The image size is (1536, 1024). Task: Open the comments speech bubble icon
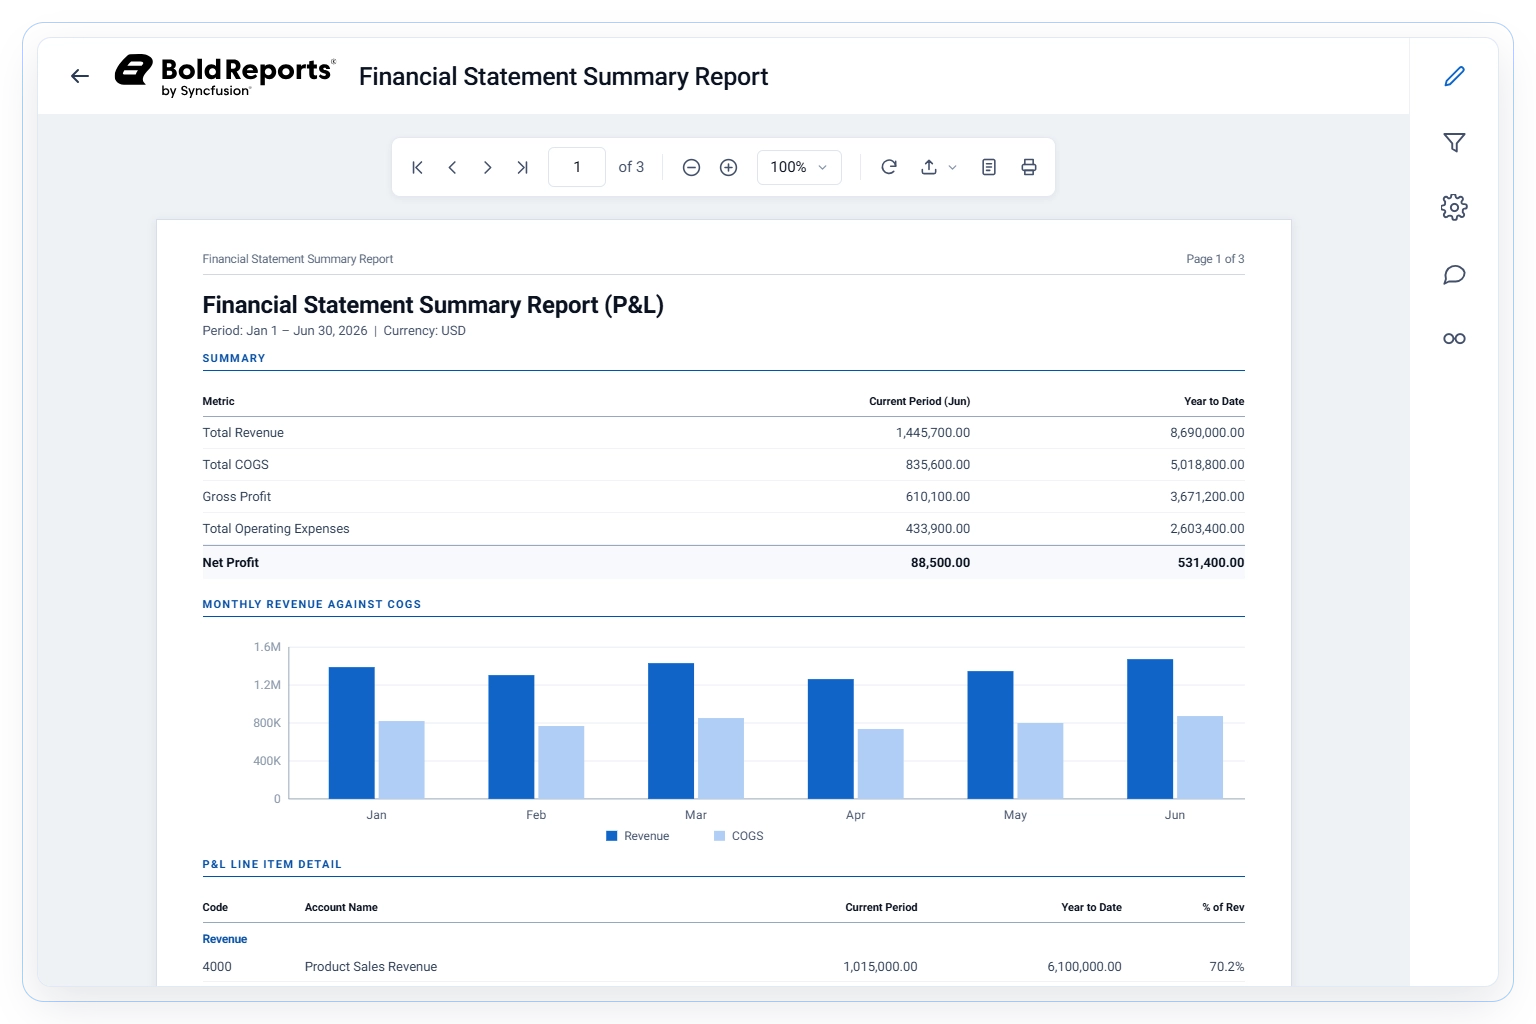pyautogui.click(x=1454, y=274)
